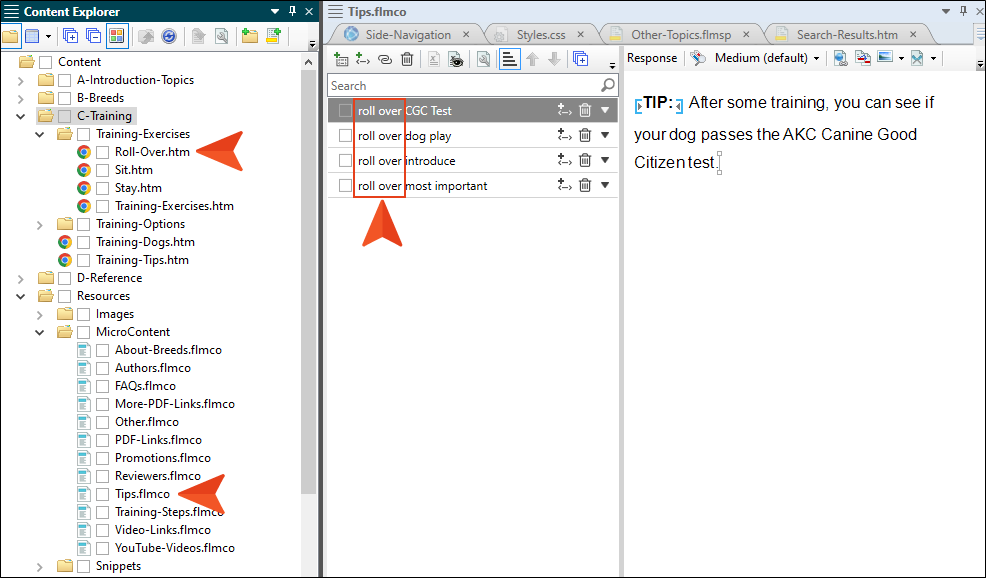Click the Move Down arrow icon
986x578 pixels.
[554, 59]
